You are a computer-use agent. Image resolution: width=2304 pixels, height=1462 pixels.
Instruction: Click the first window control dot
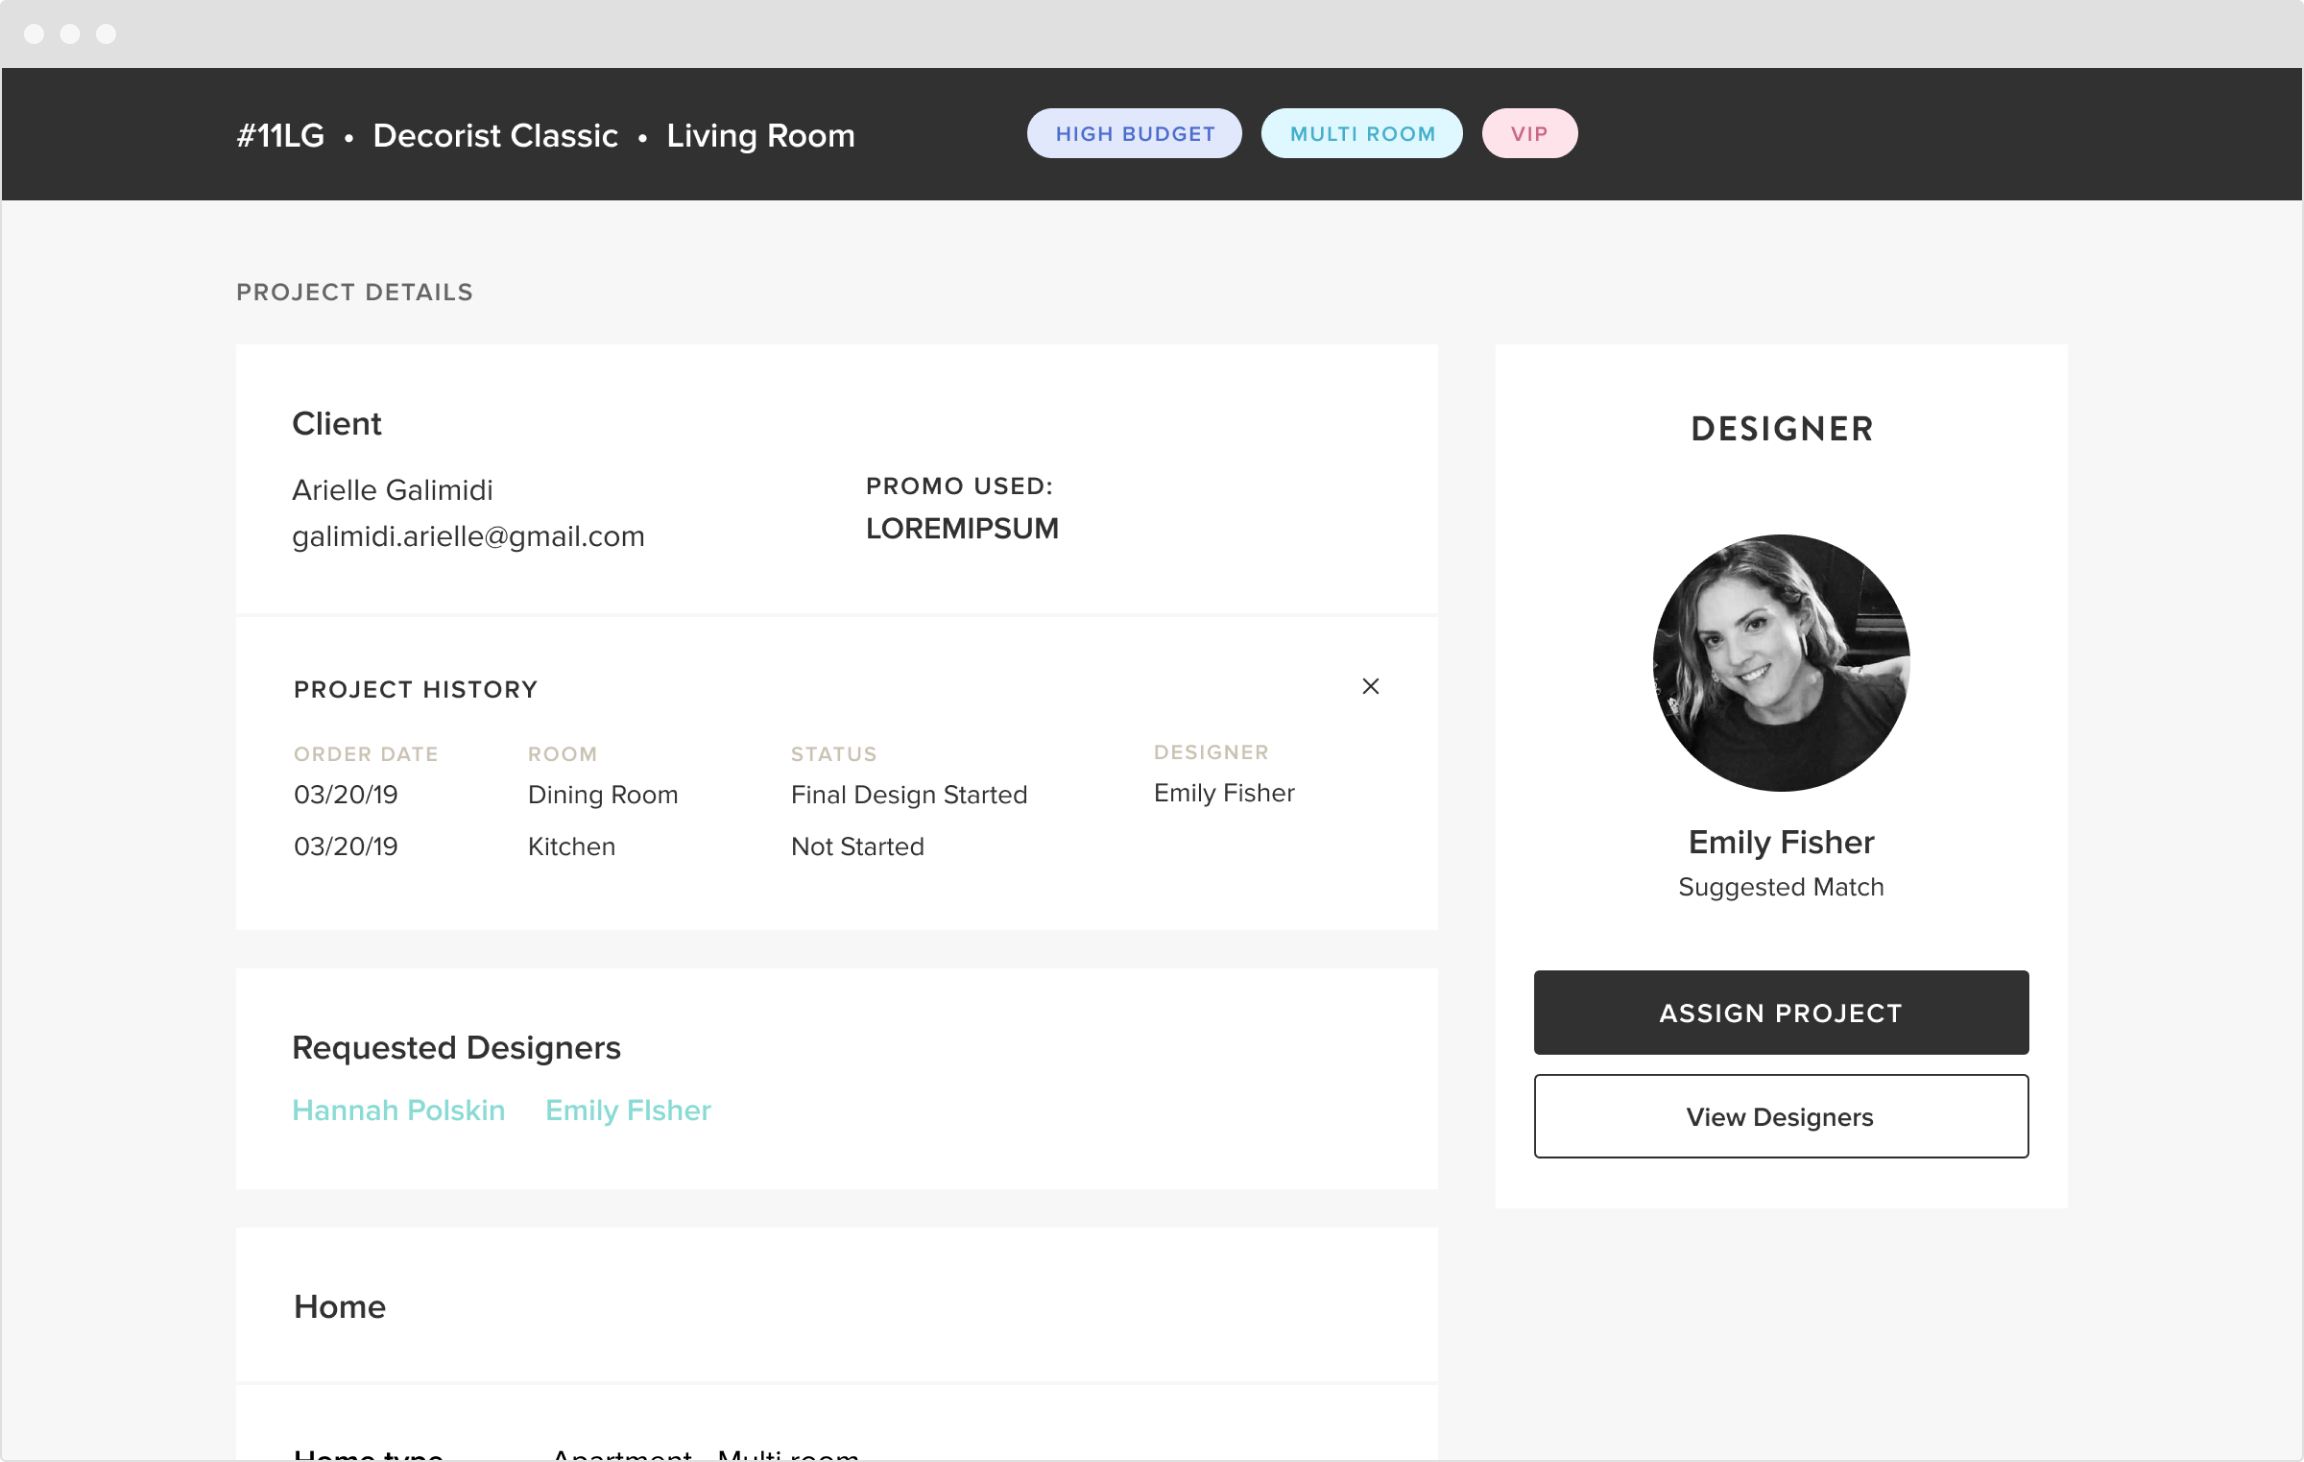click(x=34, y=34)
